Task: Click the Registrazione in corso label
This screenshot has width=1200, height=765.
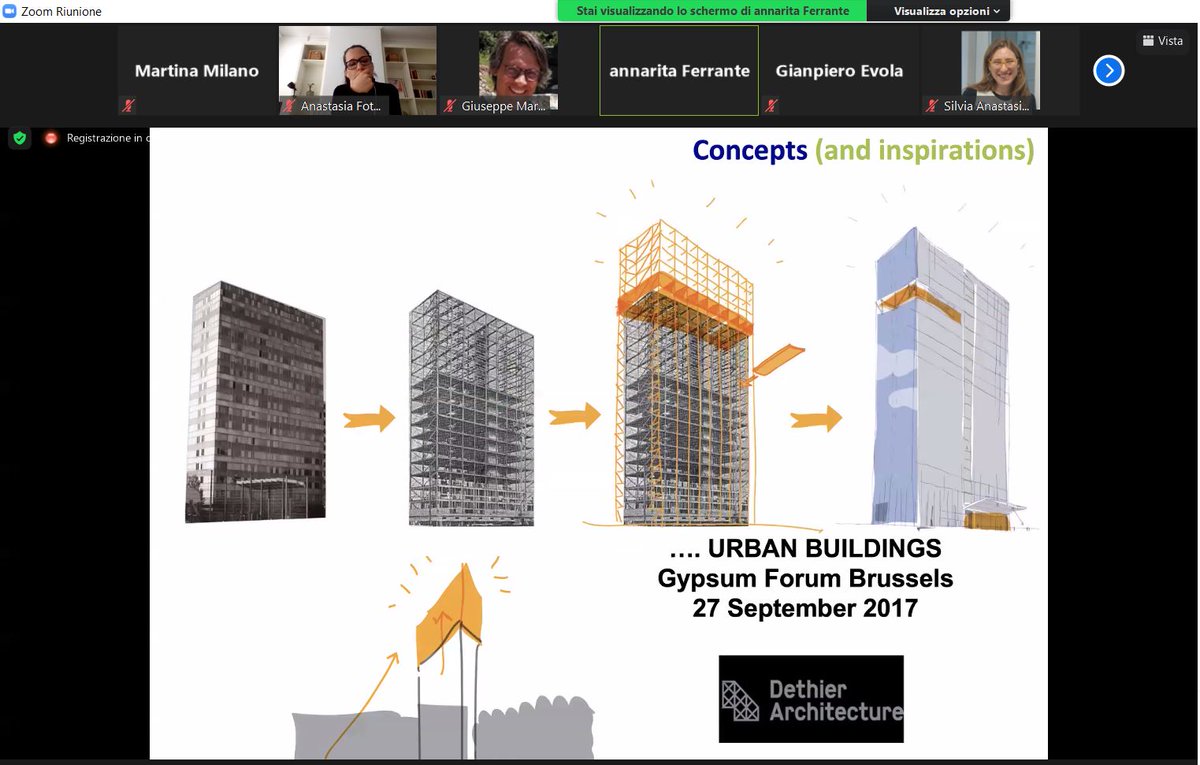Action: 108,138
